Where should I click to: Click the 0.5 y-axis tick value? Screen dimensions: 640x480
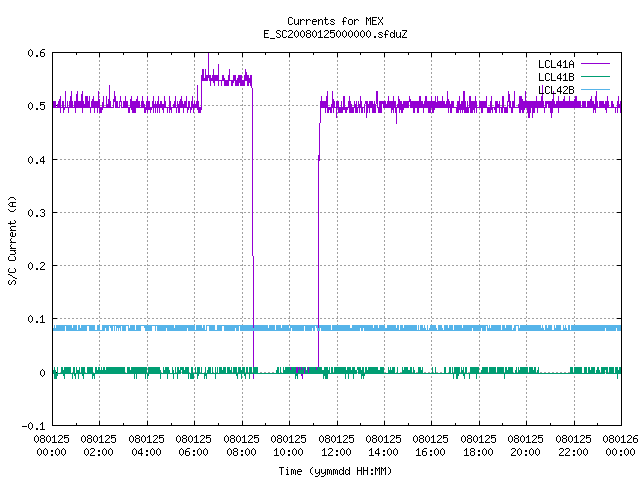(x=36, y=106)
